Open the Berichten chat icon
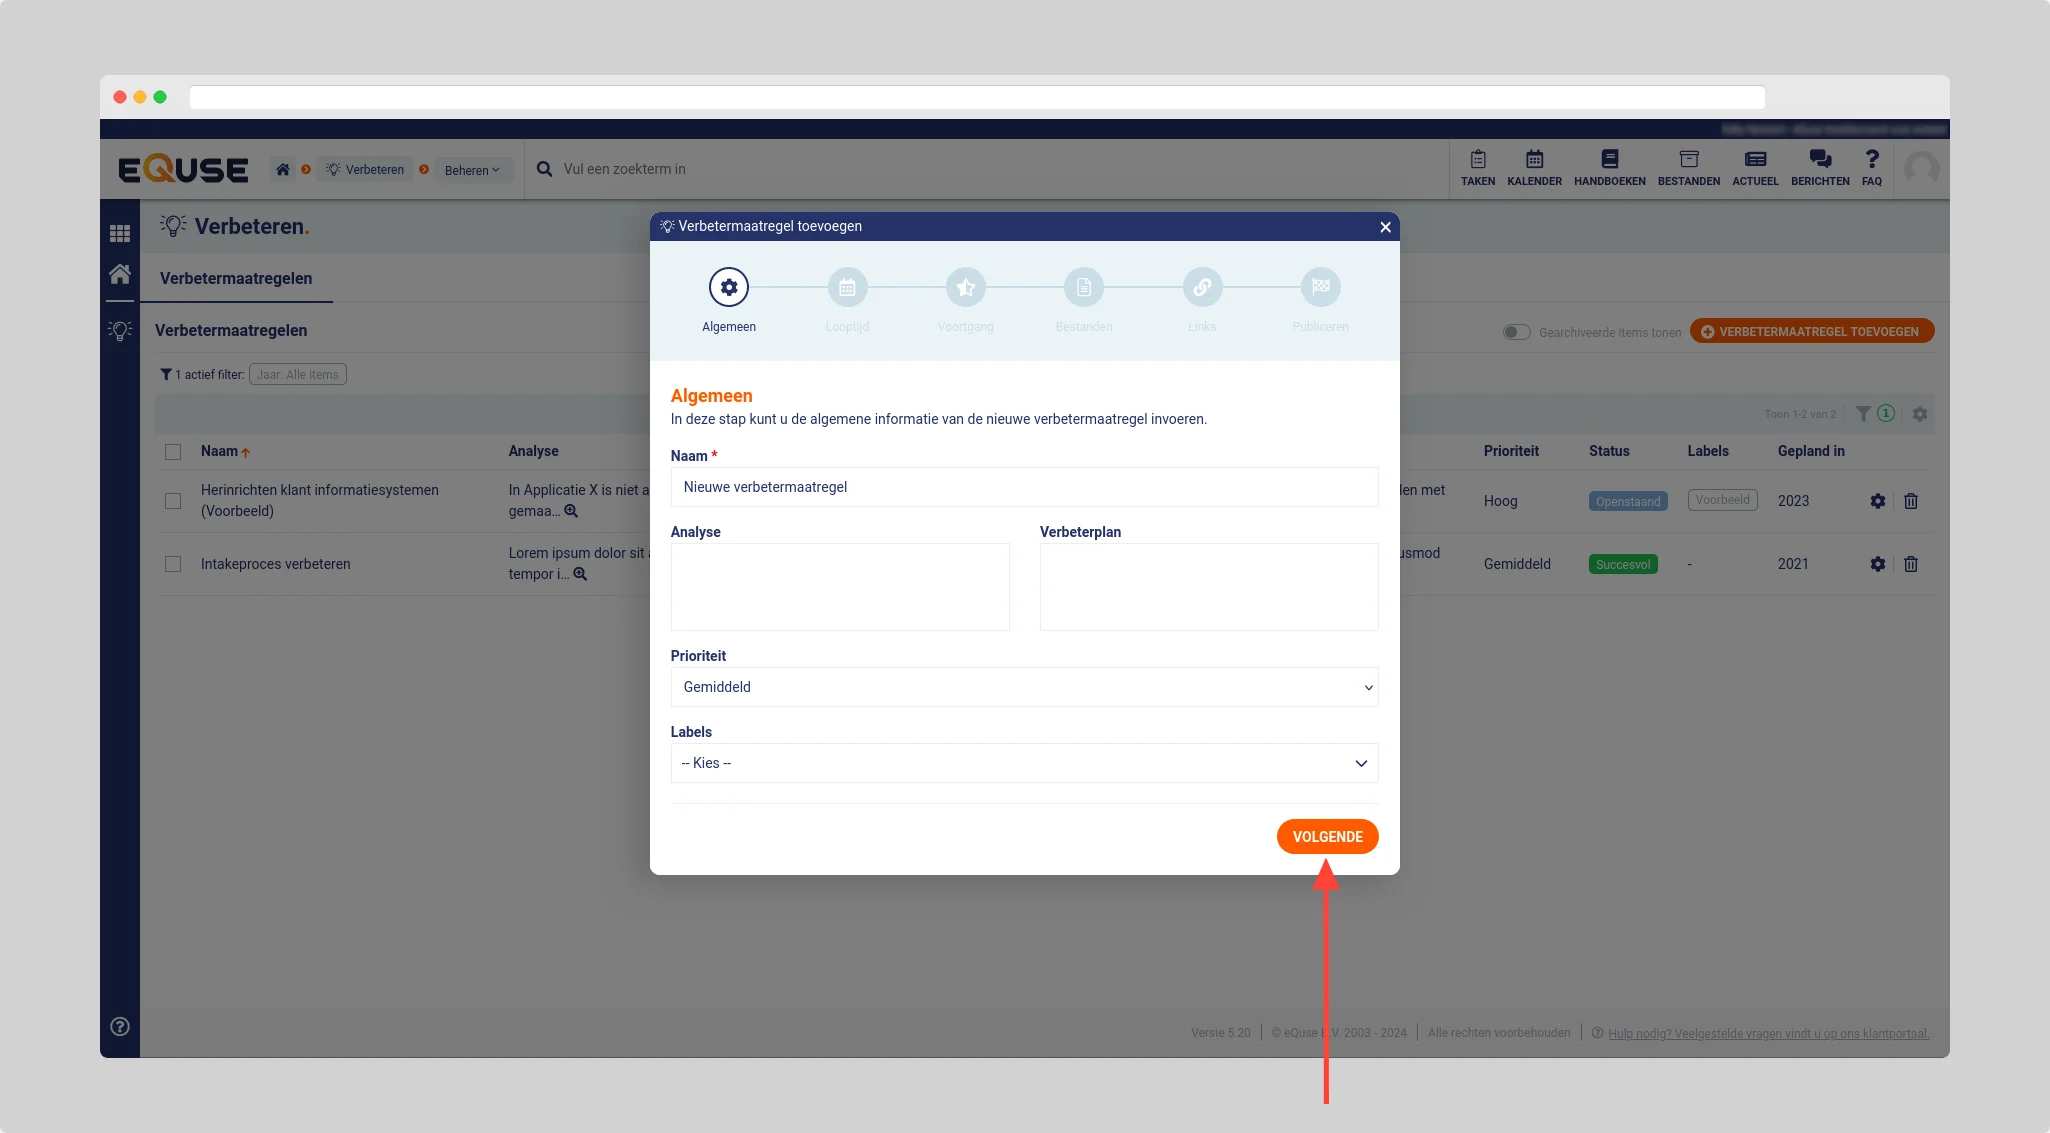Screen dimensions: 2050x1133 [1819, 167]
